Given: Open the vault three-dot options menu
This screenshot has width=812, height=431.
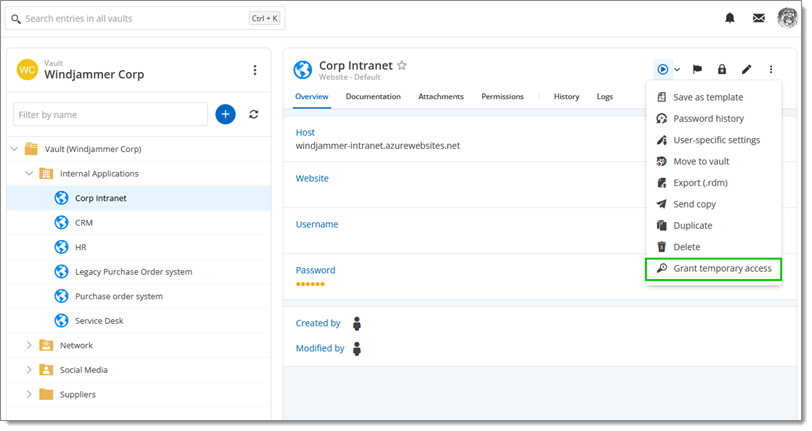Looking at the screenshot, I should pyautogui.click(x=255, y=70).
